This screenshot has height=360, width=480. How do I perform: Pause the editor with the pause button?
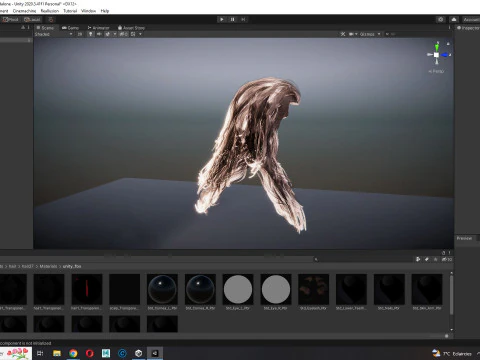[x=232, y=19]
